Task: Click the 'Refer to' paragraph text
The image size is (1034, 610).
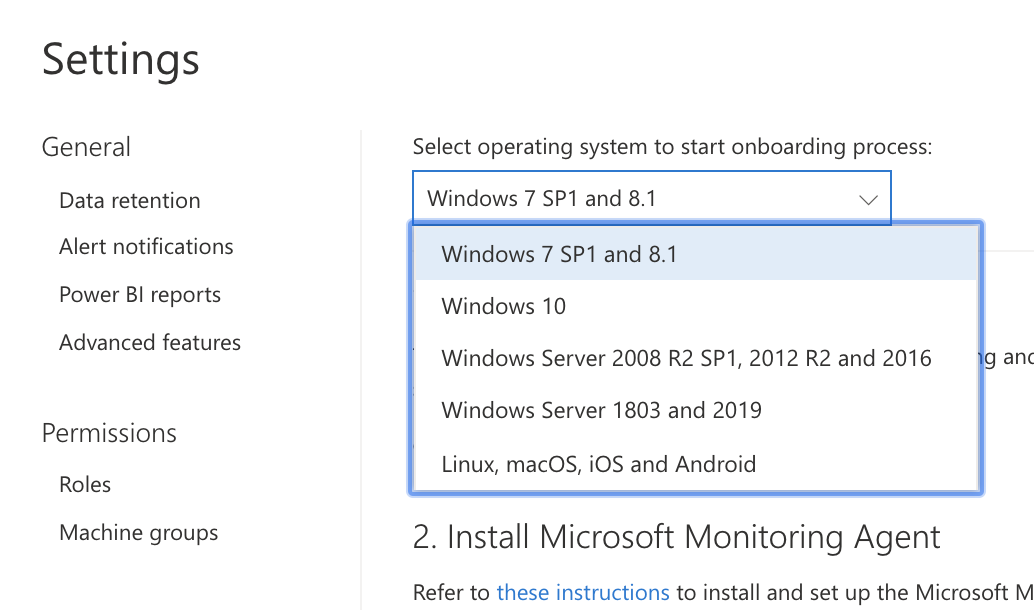Action: tap(452, 593)
